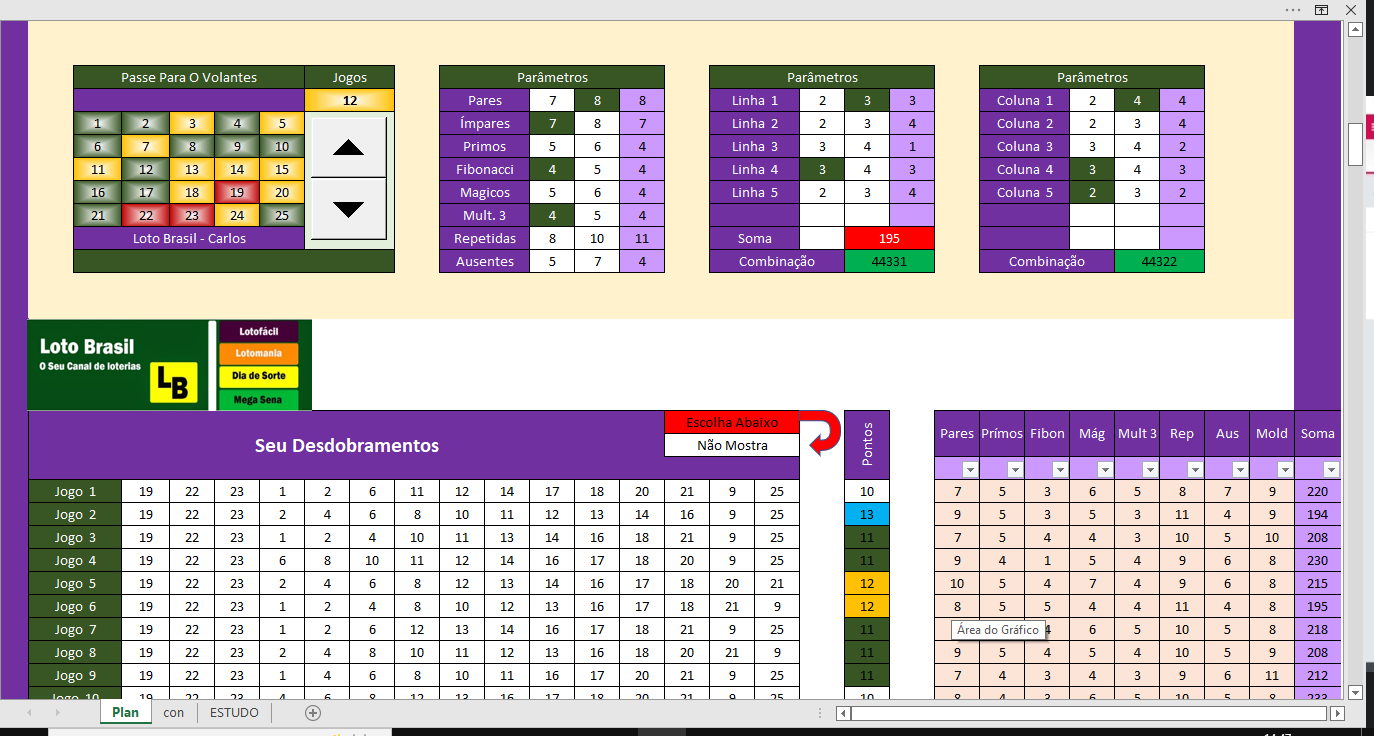Click the vertical scrollbar up arrow
The image size is (1374, 736).
(1355, 29)
